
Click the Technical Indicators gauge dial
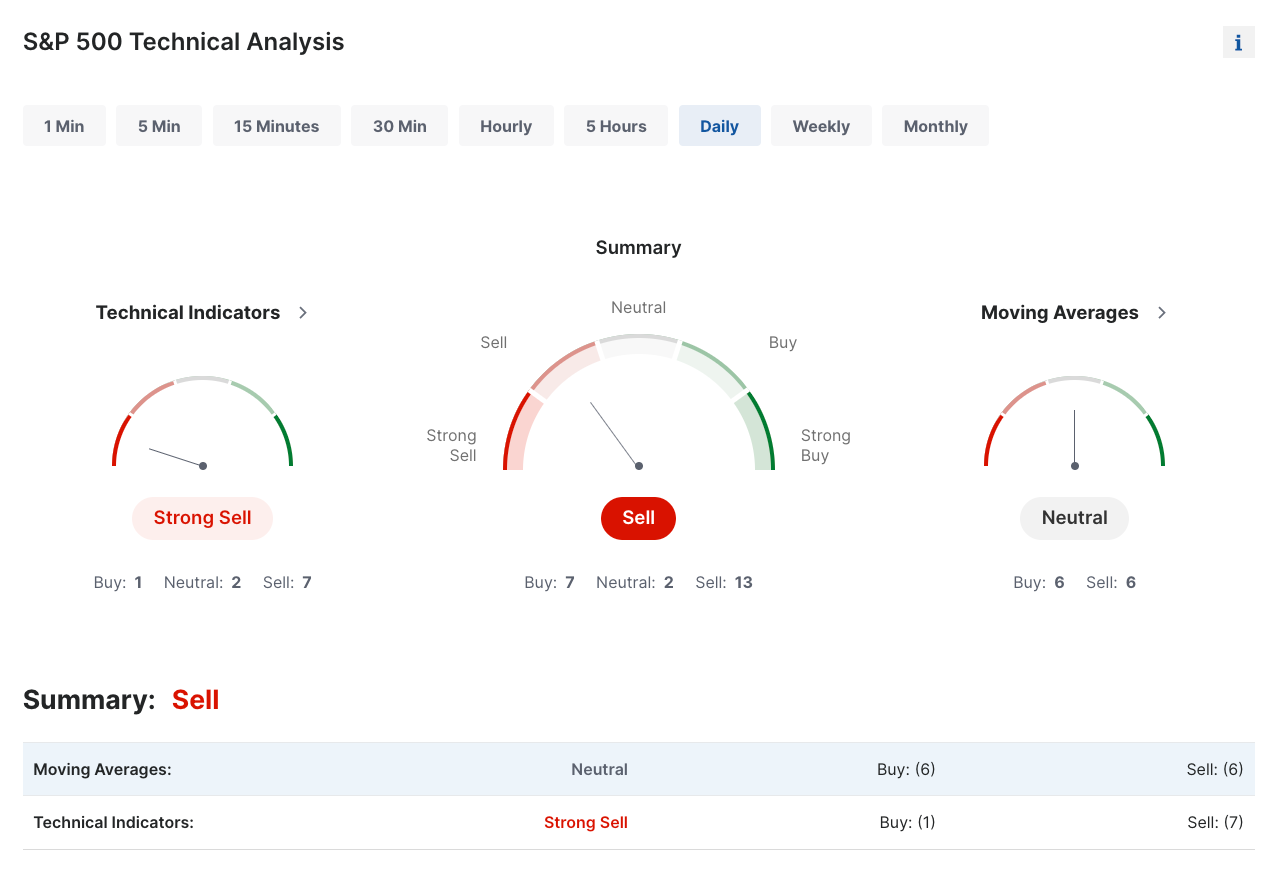[202, 423]
